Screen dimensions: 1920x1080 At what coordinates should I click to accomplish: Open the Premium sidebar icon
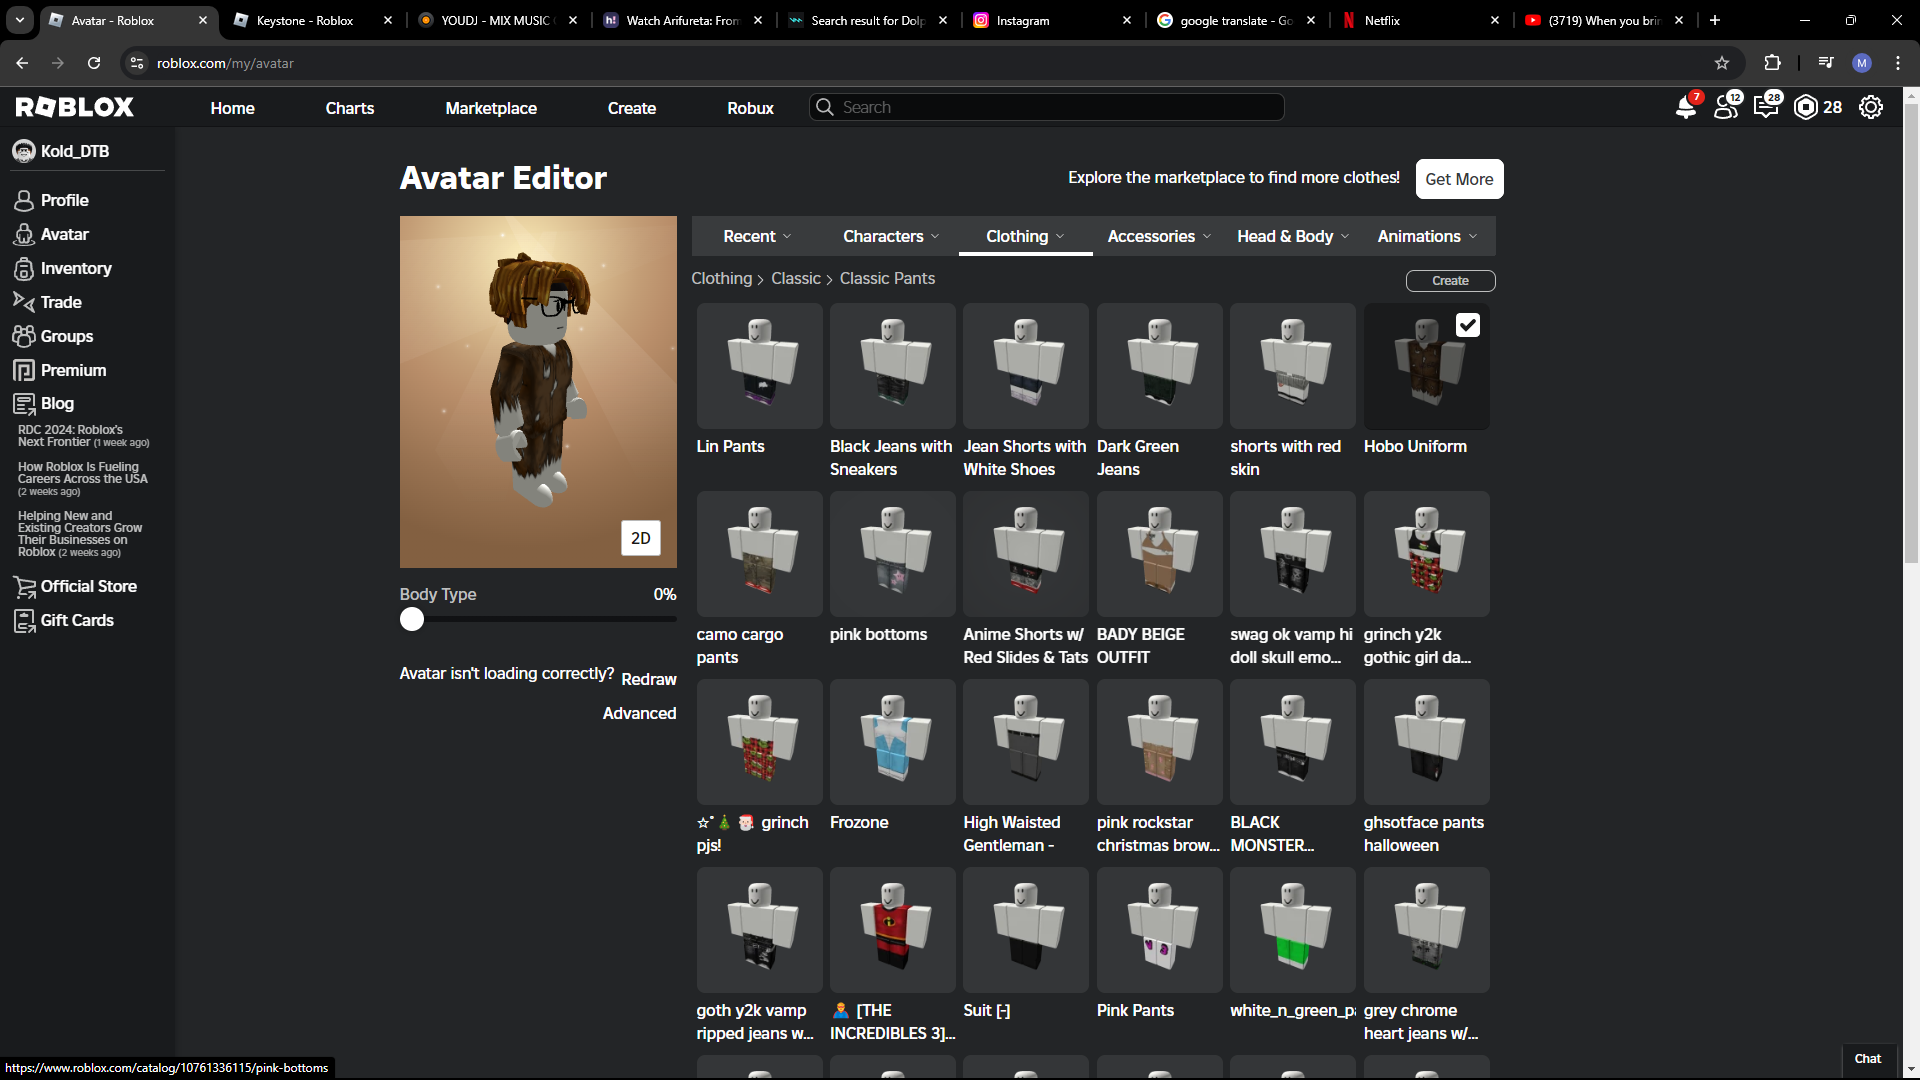pyautogui.click(x=24, y=370)
